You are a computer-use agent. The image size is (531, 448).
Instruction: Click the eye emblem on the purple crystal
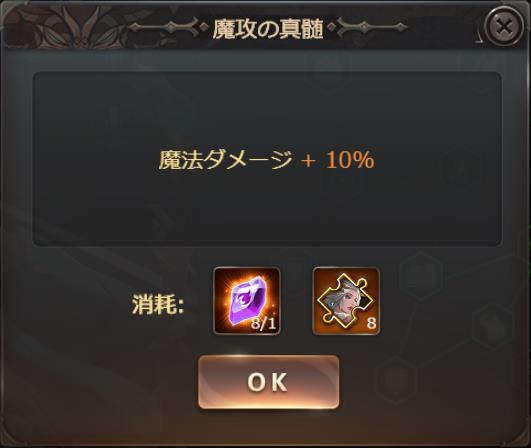tap(247, 297)
